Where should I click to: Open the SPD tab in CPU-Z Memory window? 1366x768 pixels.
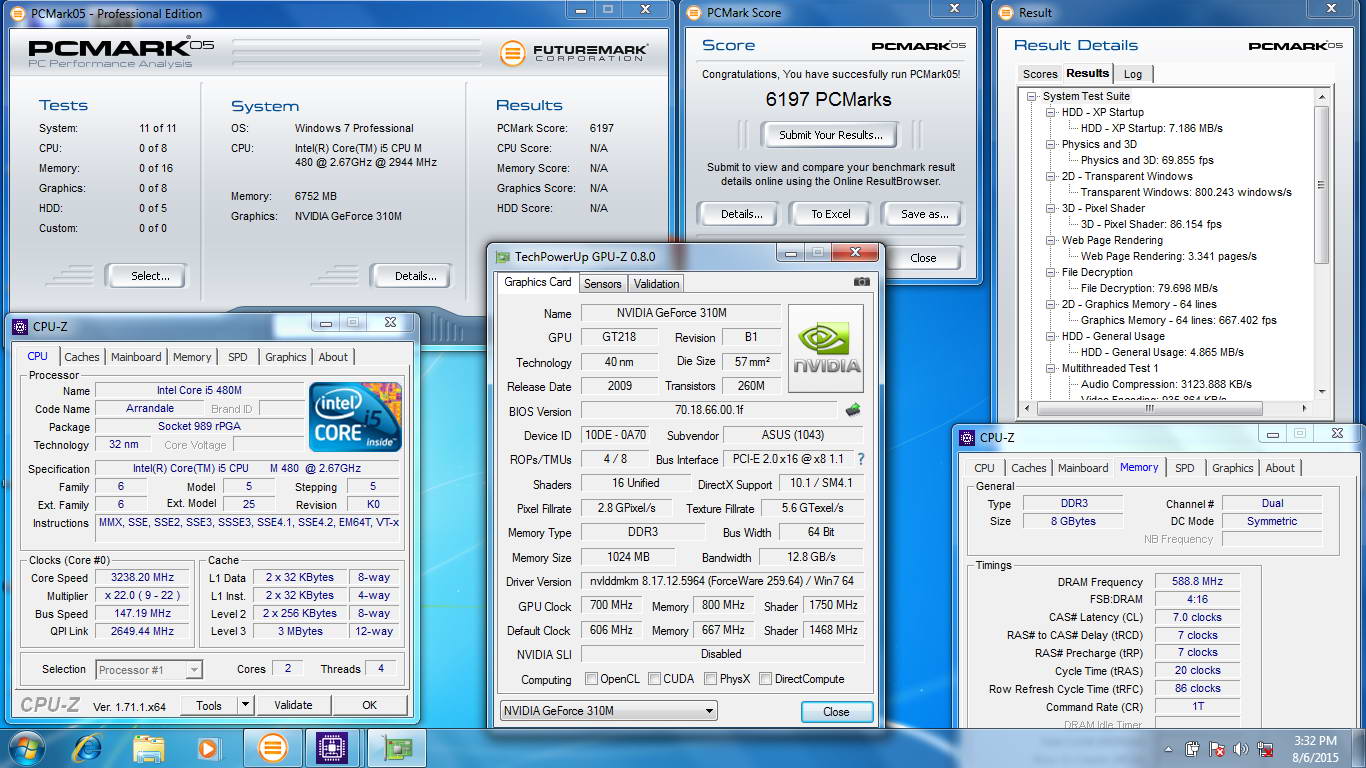pyautogui.click(x=1185, y=468)
